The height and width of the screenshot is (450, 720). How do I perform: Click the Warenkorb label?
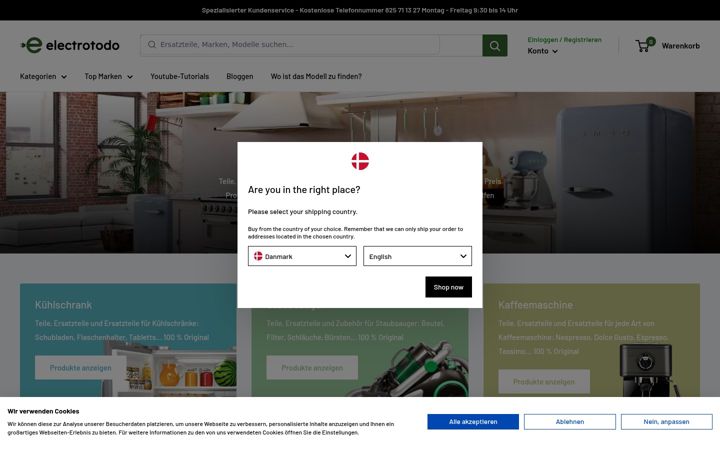coord(681,45)
